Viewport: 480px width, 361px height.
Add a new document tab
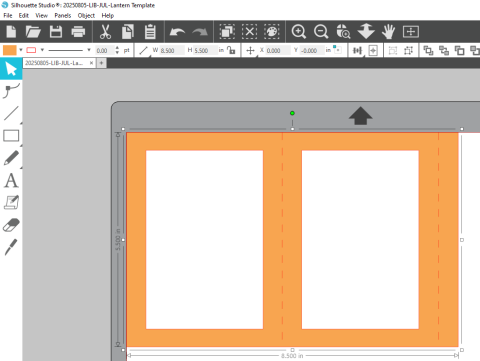(101, 63)
